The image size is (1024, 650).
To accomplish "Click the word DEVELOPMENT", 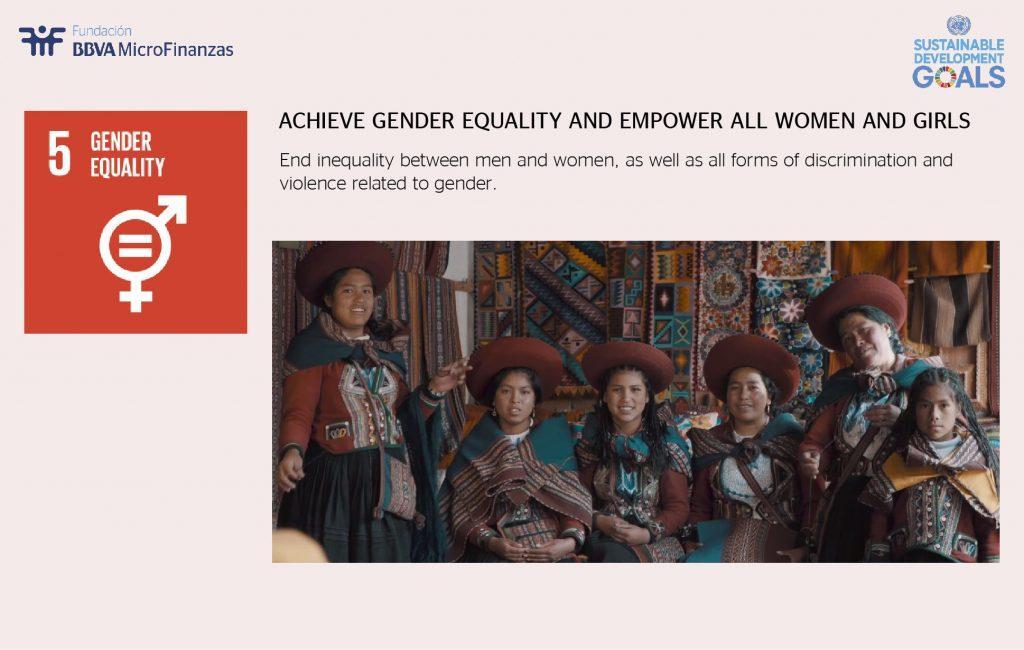I will coord(958,58).
